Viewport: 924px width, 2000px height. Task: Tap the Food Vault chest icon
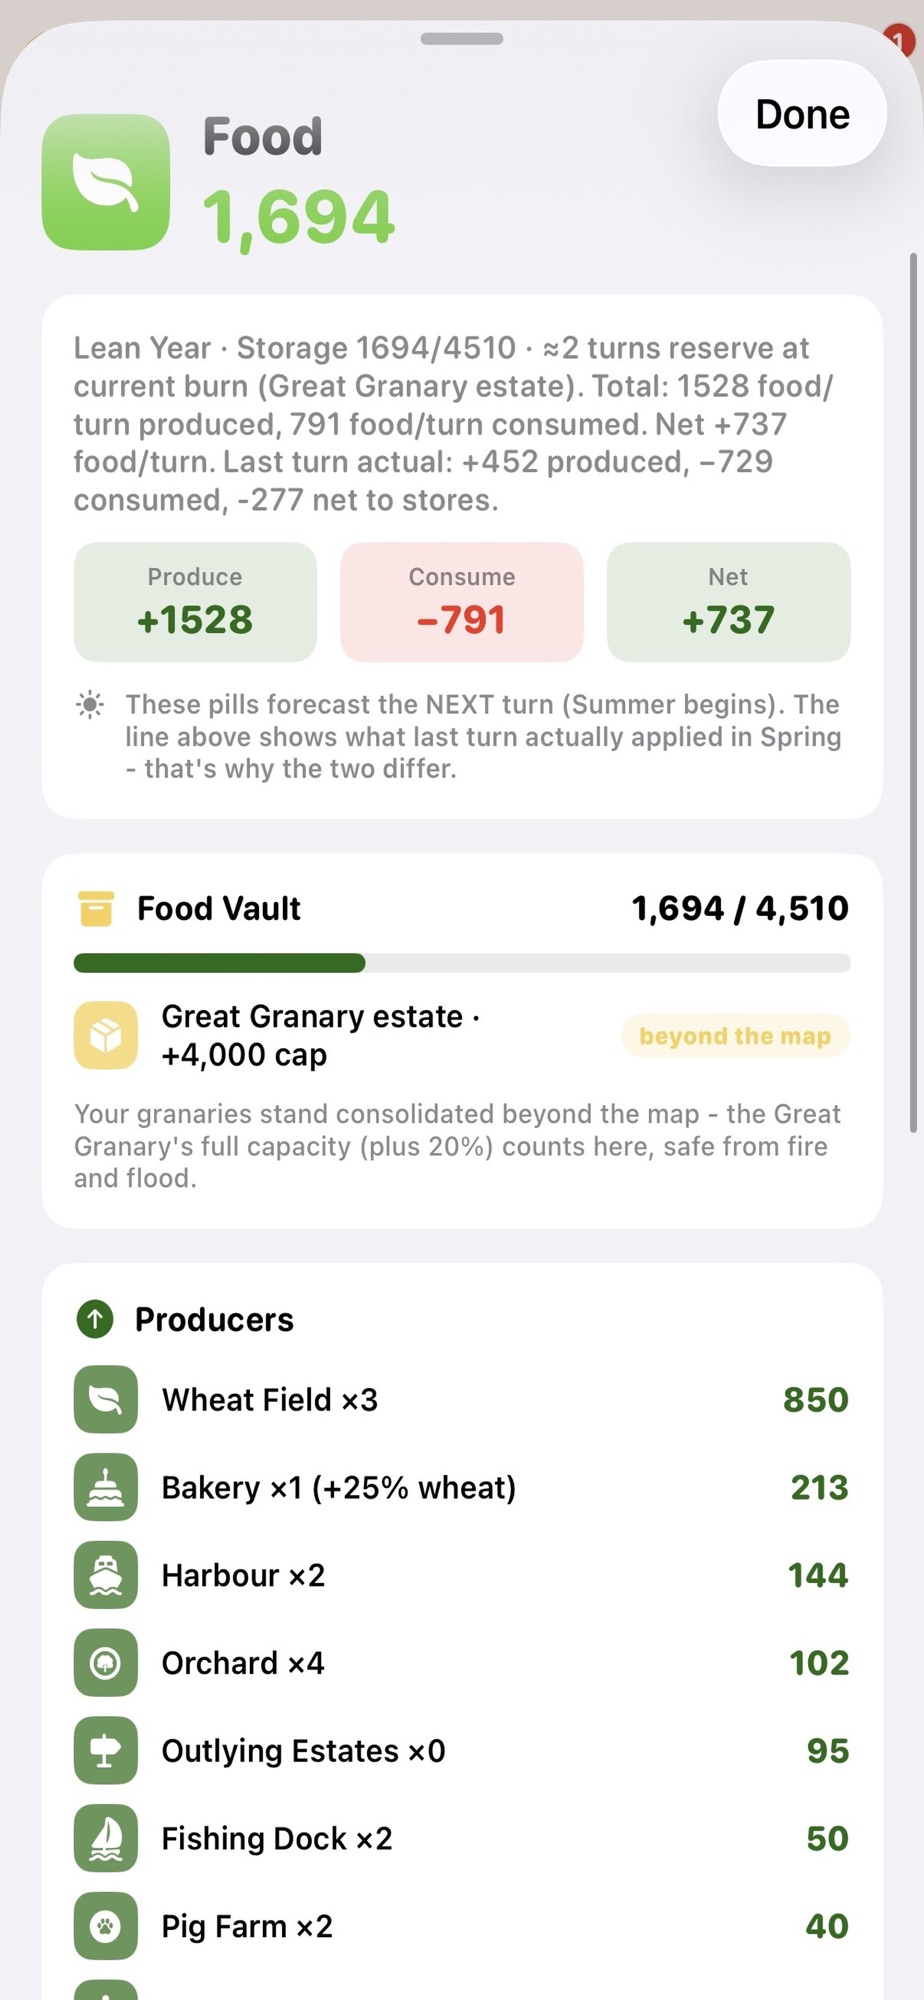96,908
